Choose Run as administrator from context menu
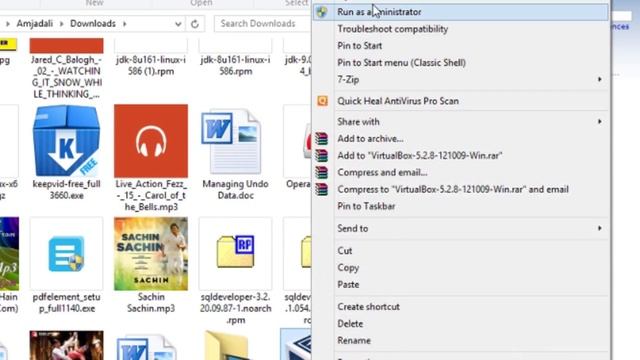640x360 pixels. 460,12
